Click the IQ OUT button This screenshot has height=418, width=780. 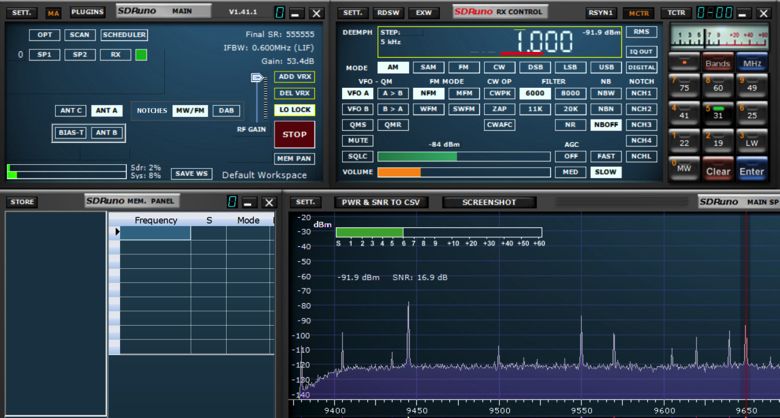click(641, 52)
